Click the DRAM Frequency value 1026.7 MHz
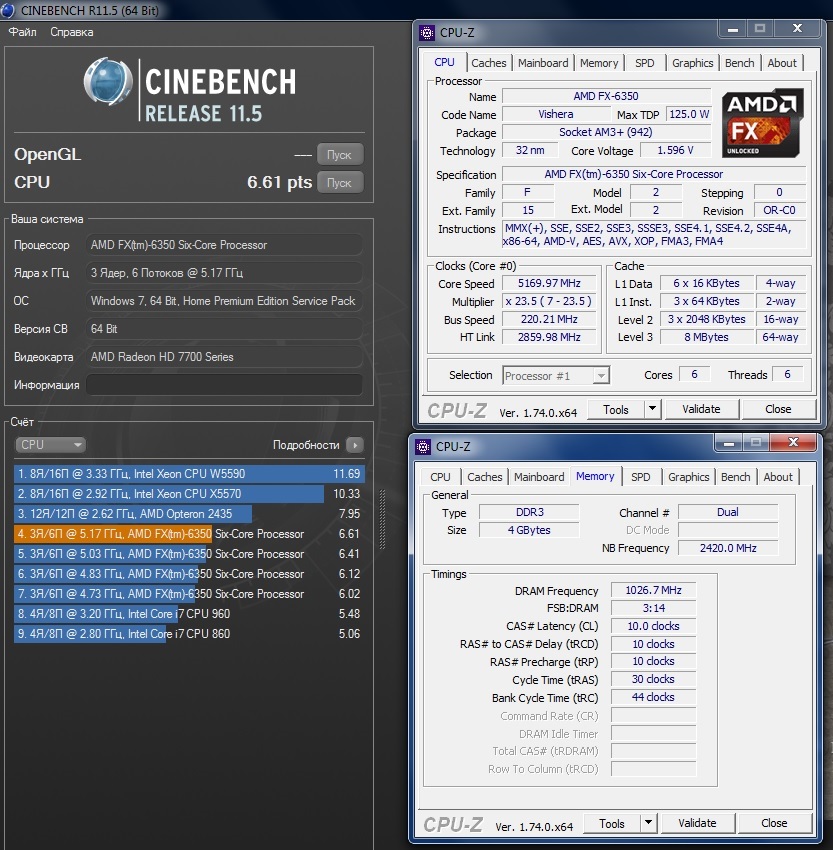833x850 pixels. [653, 590]
